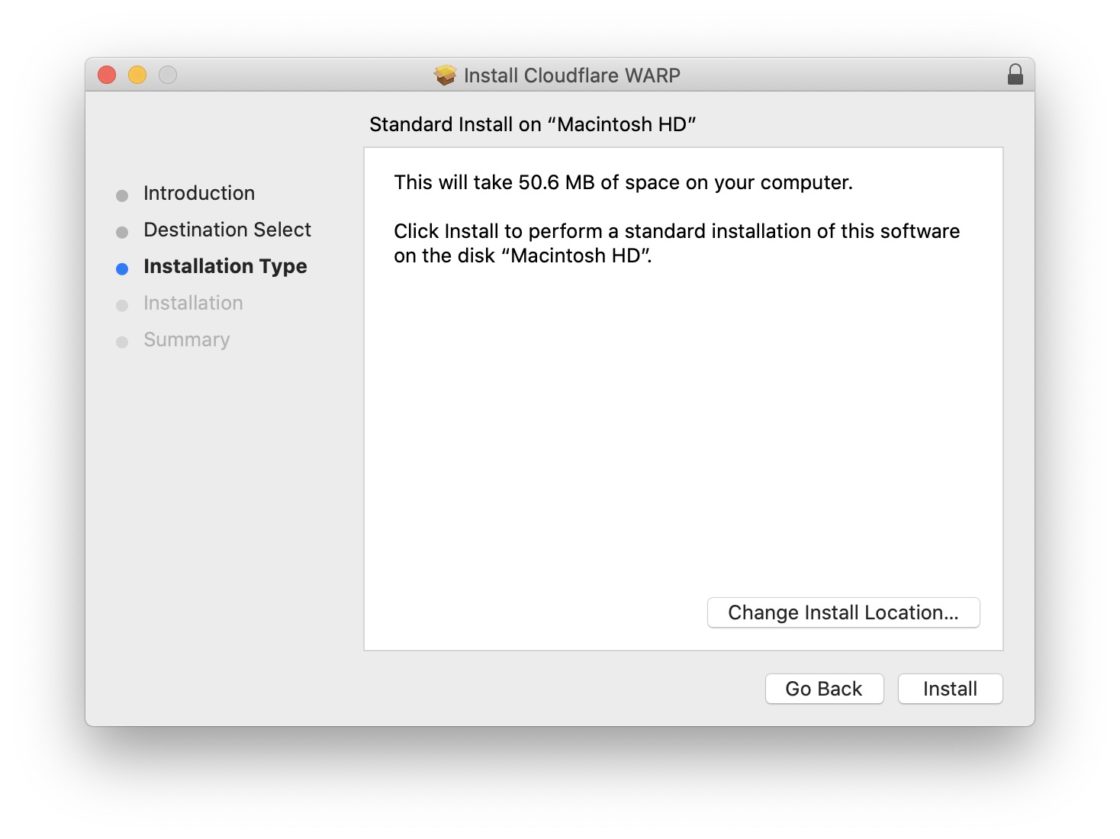Click the green zoom button
Viewport: 1120px width, 839px height.
coord(166,74)
